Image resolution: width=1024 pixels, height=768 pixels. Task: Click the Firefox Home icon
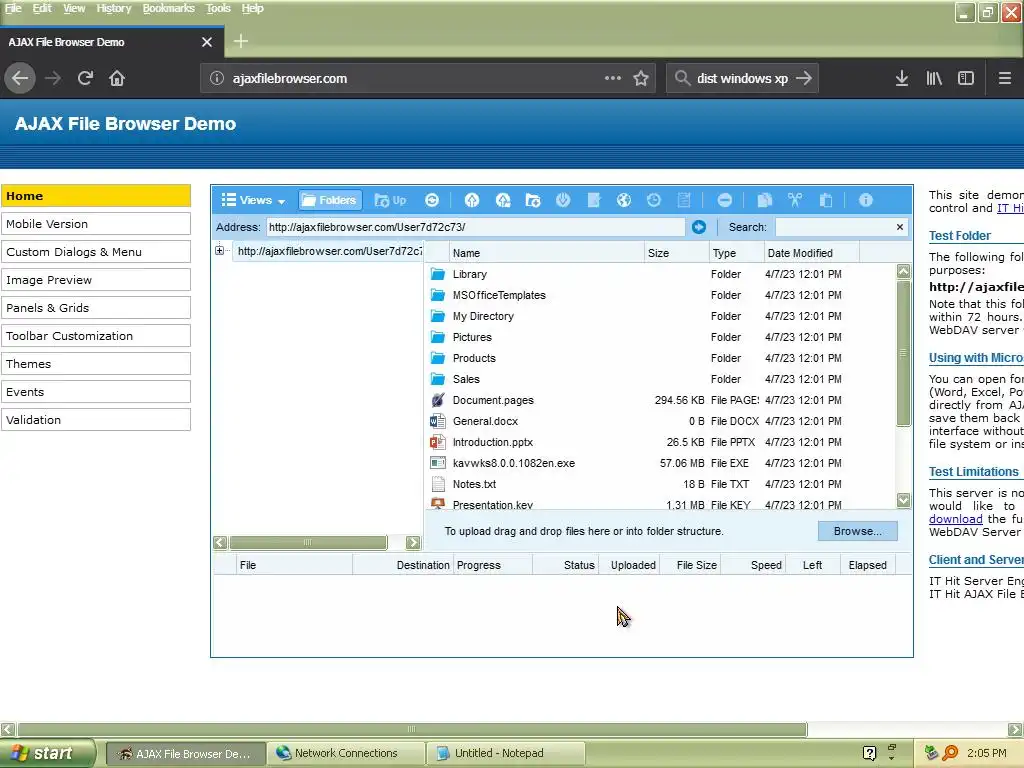click(x=117, y=78)
